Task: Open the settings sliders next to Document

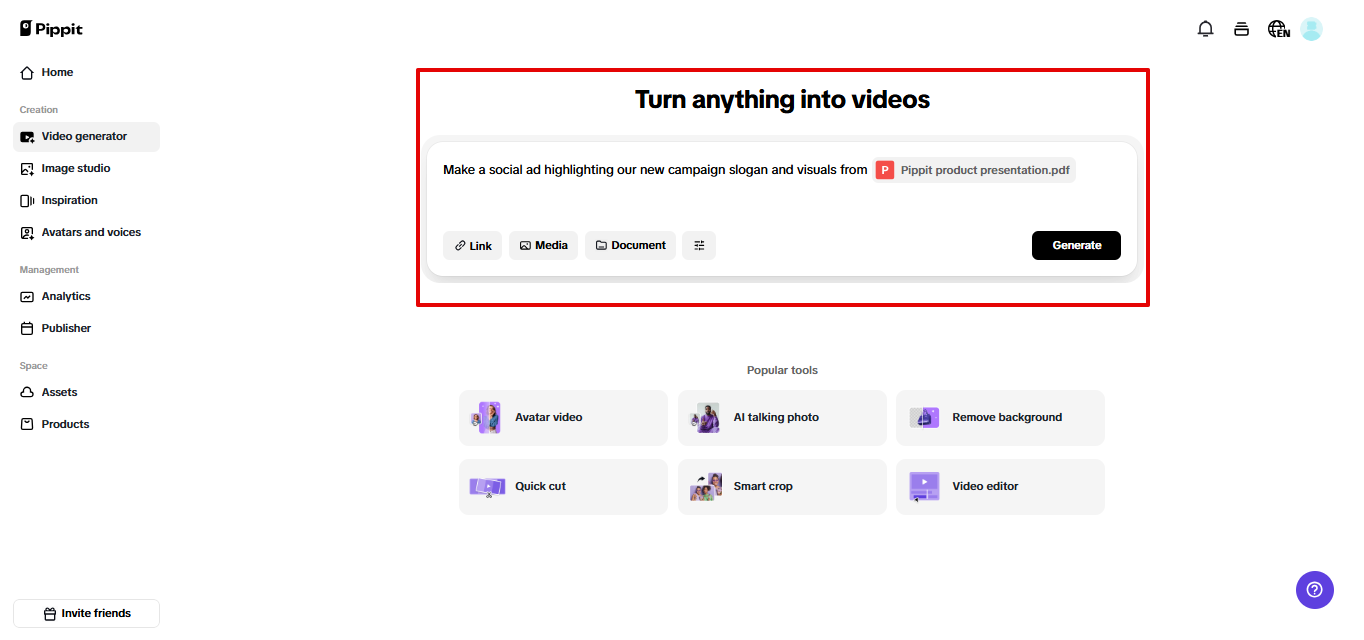Action: tap(698, 245)
